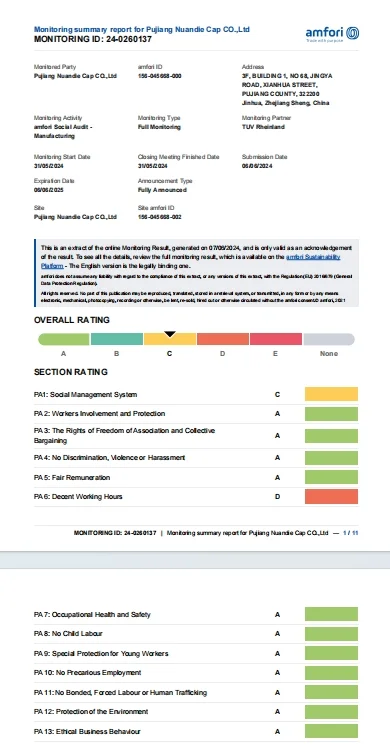Click the orange swatch for PA6 Decent Working Hours
The width and height of the screenshot is (390, 754).
point(331,496)
